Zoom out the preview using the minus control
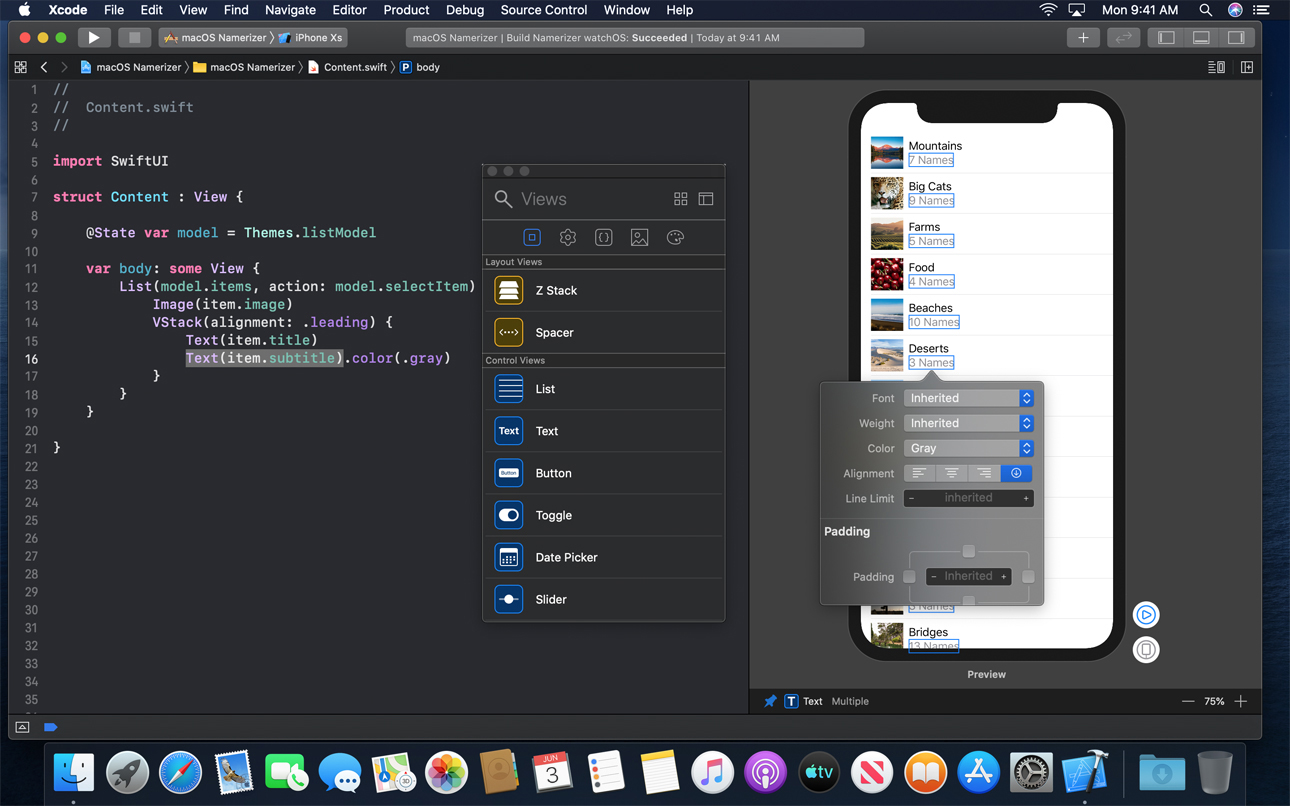 pyautogui.click(x=1188, y=701)
